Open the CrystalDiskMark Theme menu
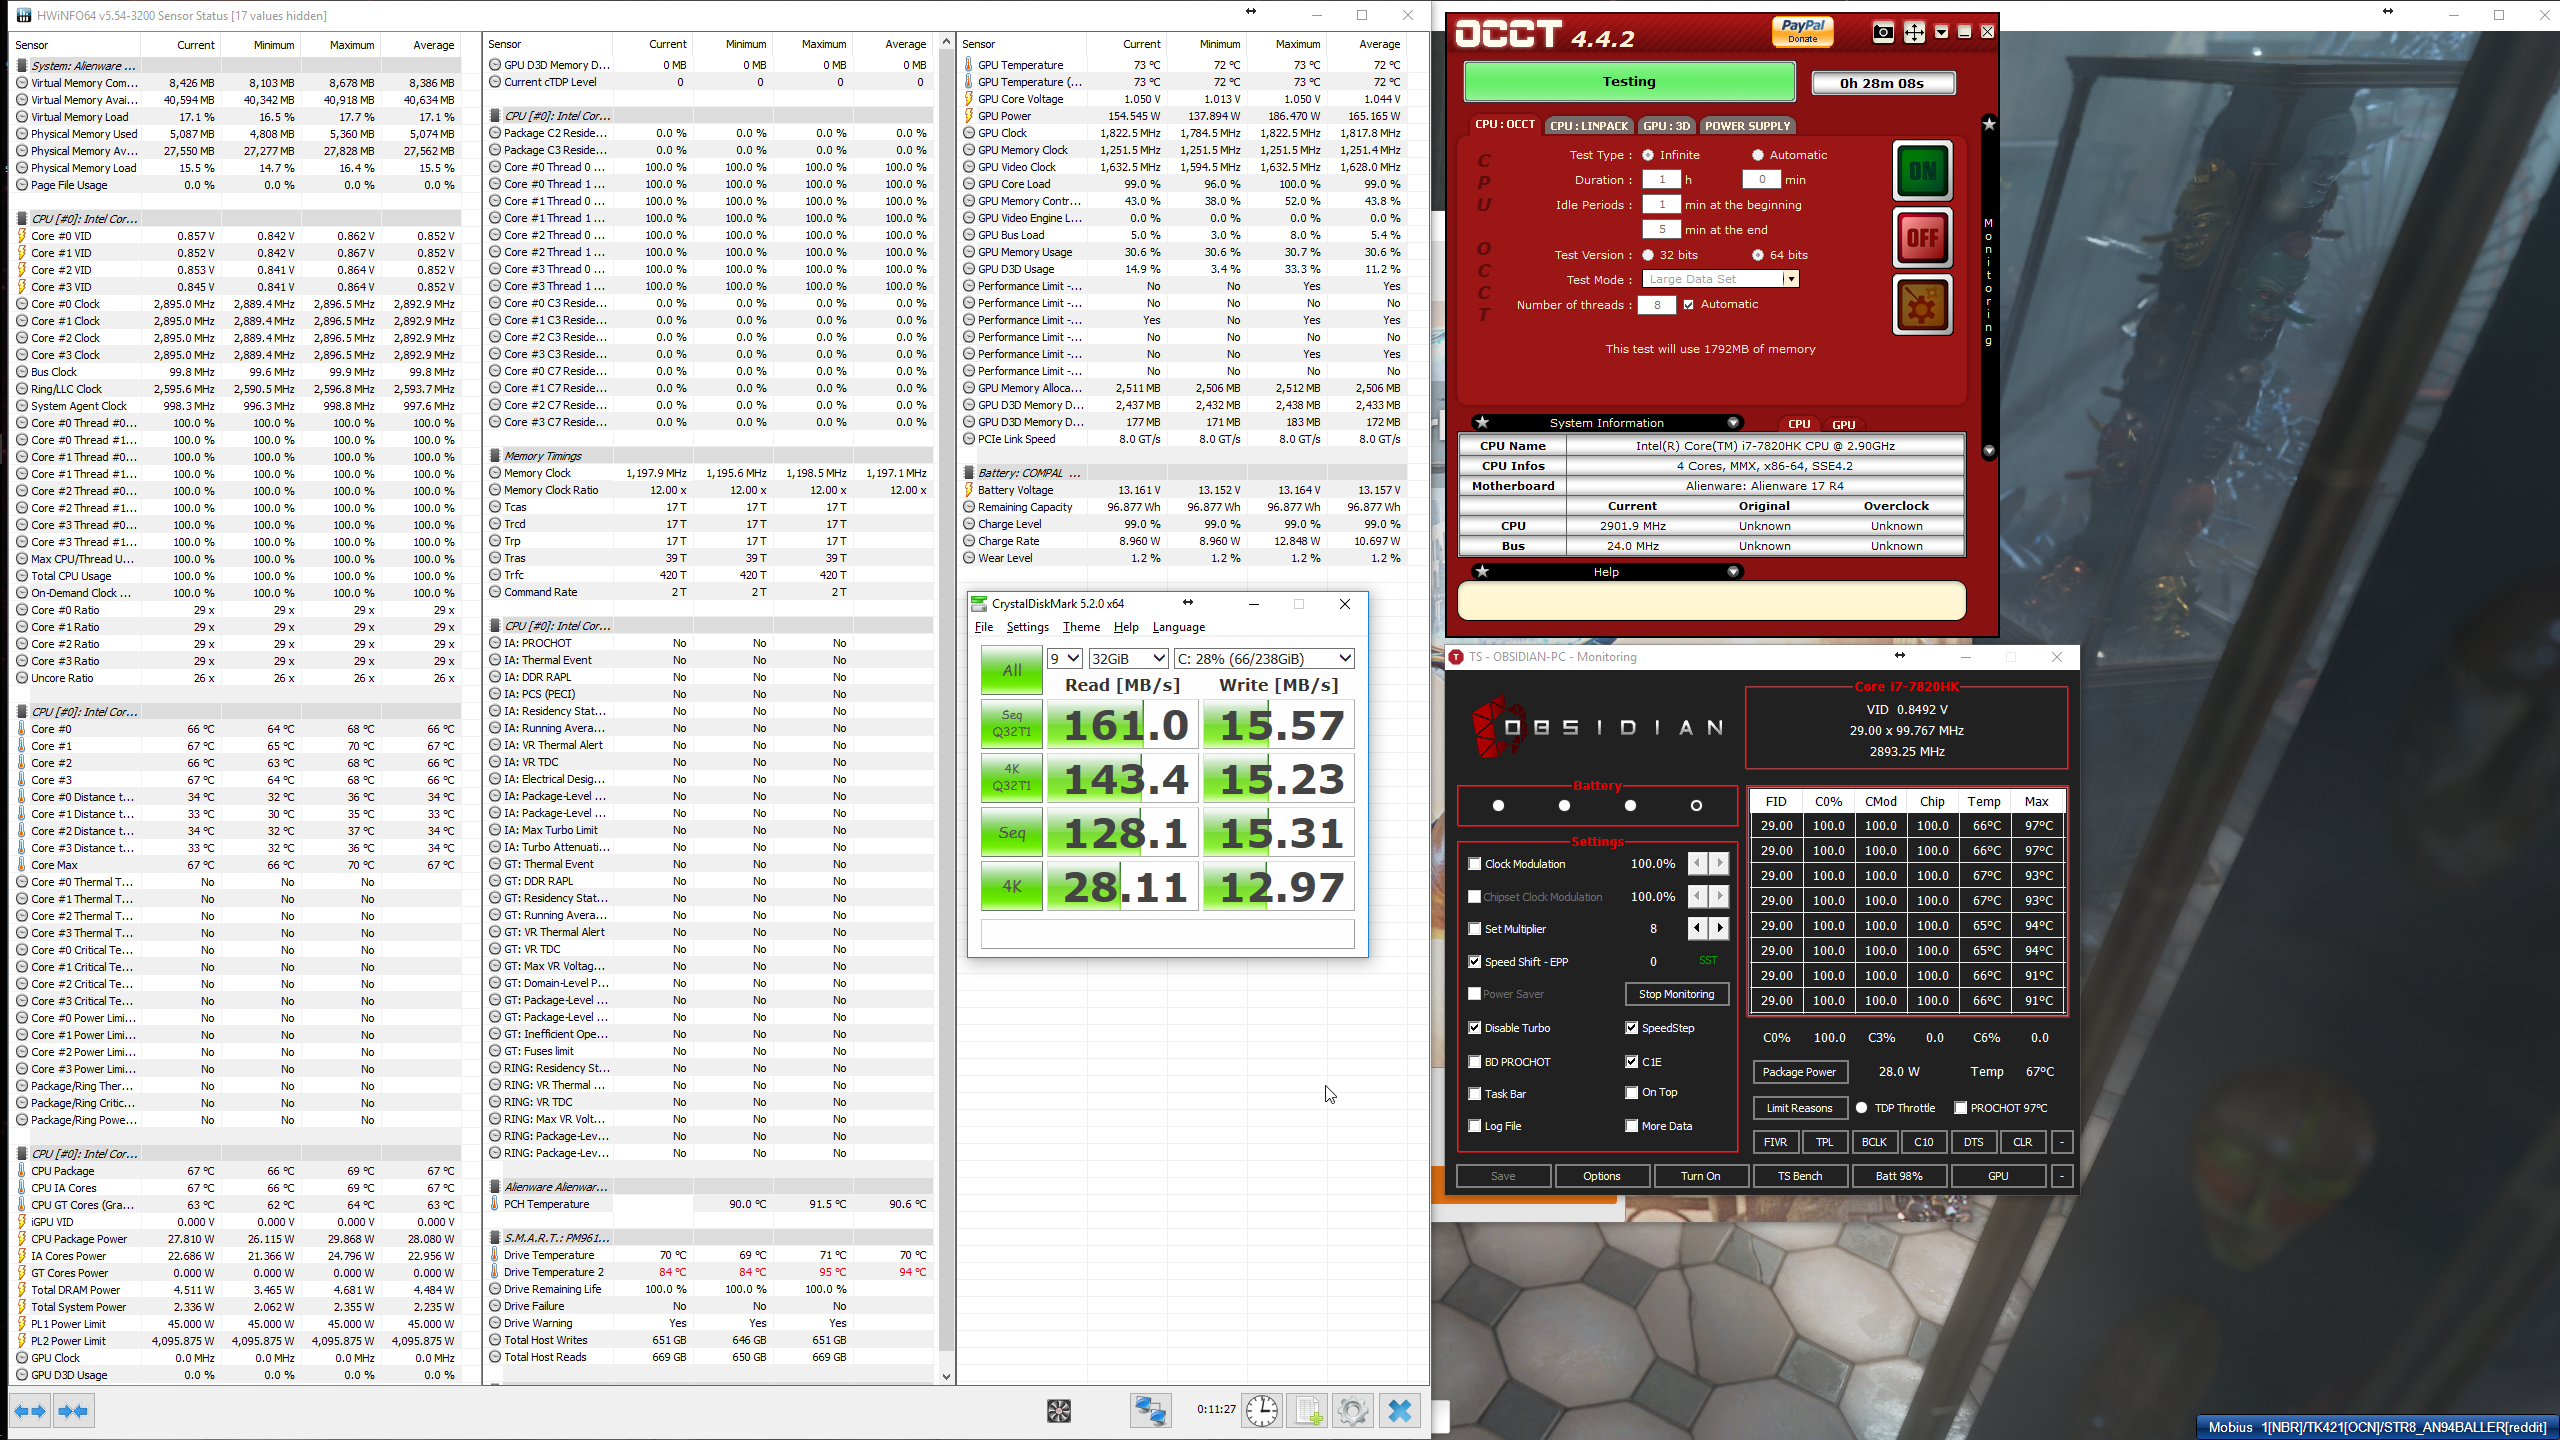Viewport: 2560px width, 1440px height. click(1080, 627)
